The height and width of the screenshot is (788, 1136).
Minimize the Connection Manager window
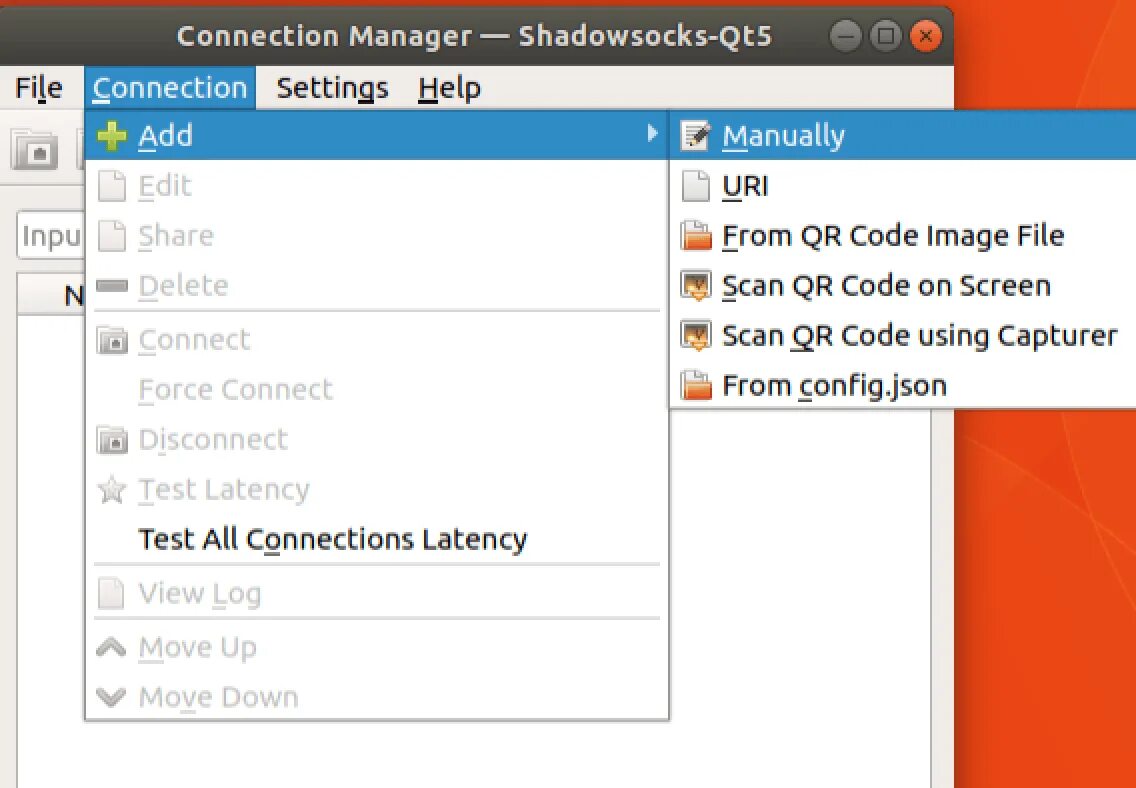click(845, 35)
